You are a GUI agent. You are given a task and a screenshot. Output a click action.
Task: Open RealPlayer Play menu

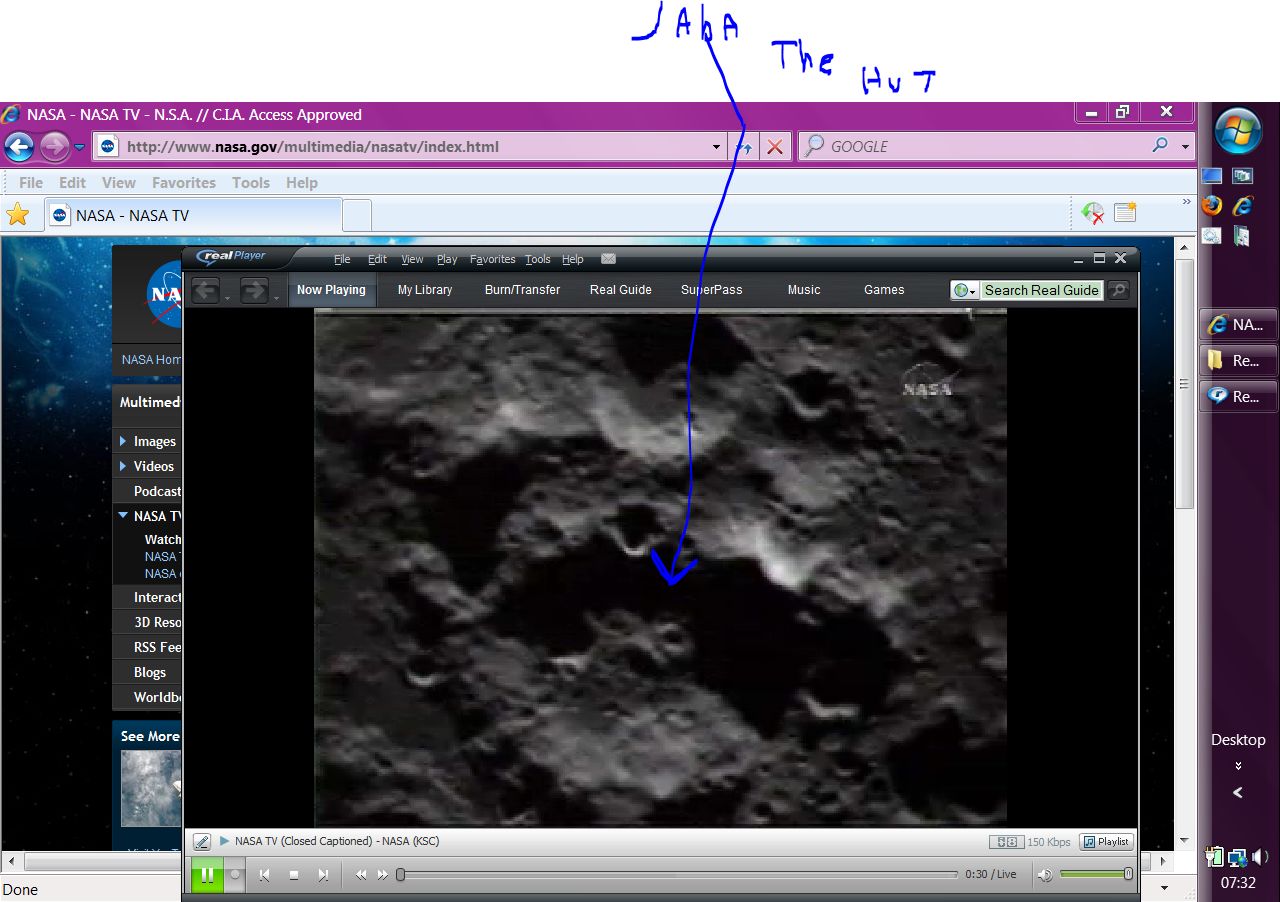447,259
